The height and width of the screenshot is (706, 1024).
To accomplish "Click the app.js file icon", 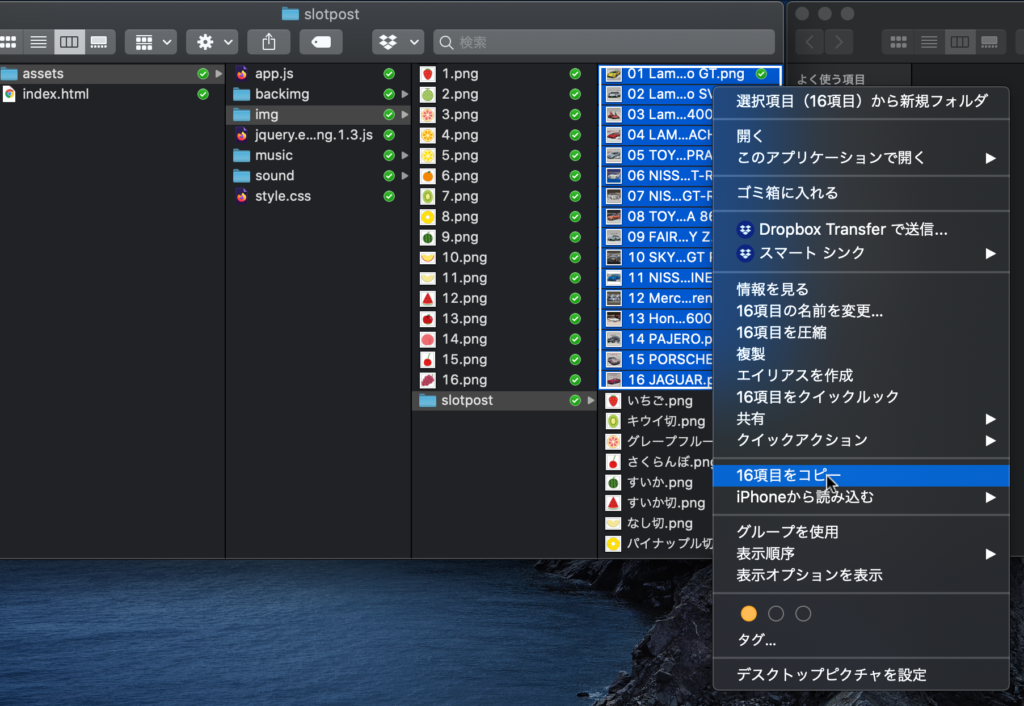I will tap(241, 74).
